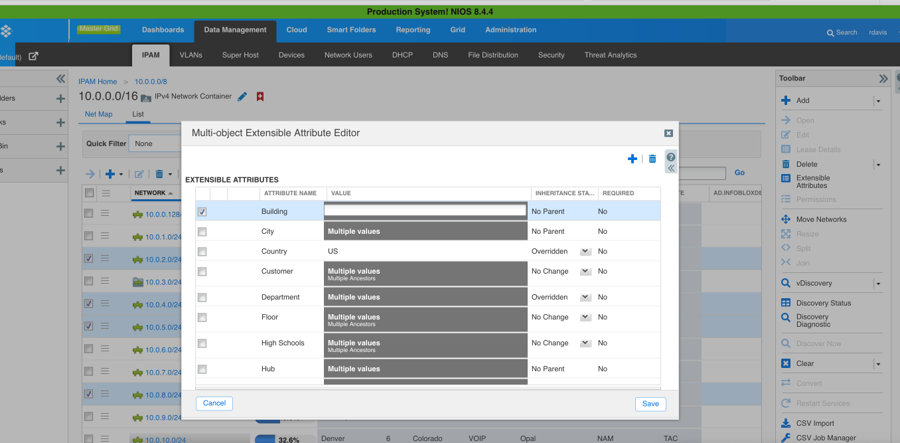The height and width of the screenshot is (443, 900).
Task: Open the Floor inheritance status dropdown
Action: (585, 317)
